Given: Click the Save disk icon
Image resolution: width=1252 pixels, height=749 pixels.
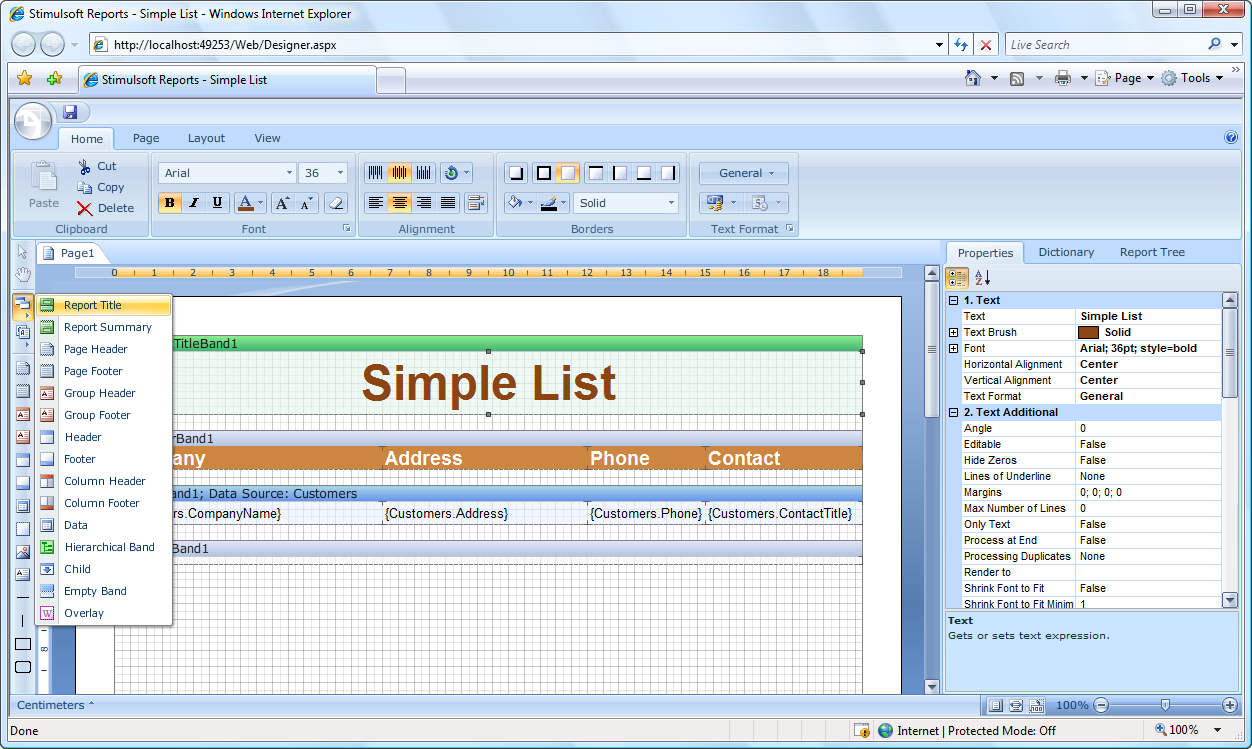Looking at the screenshot, I should (x=70, y=113).
